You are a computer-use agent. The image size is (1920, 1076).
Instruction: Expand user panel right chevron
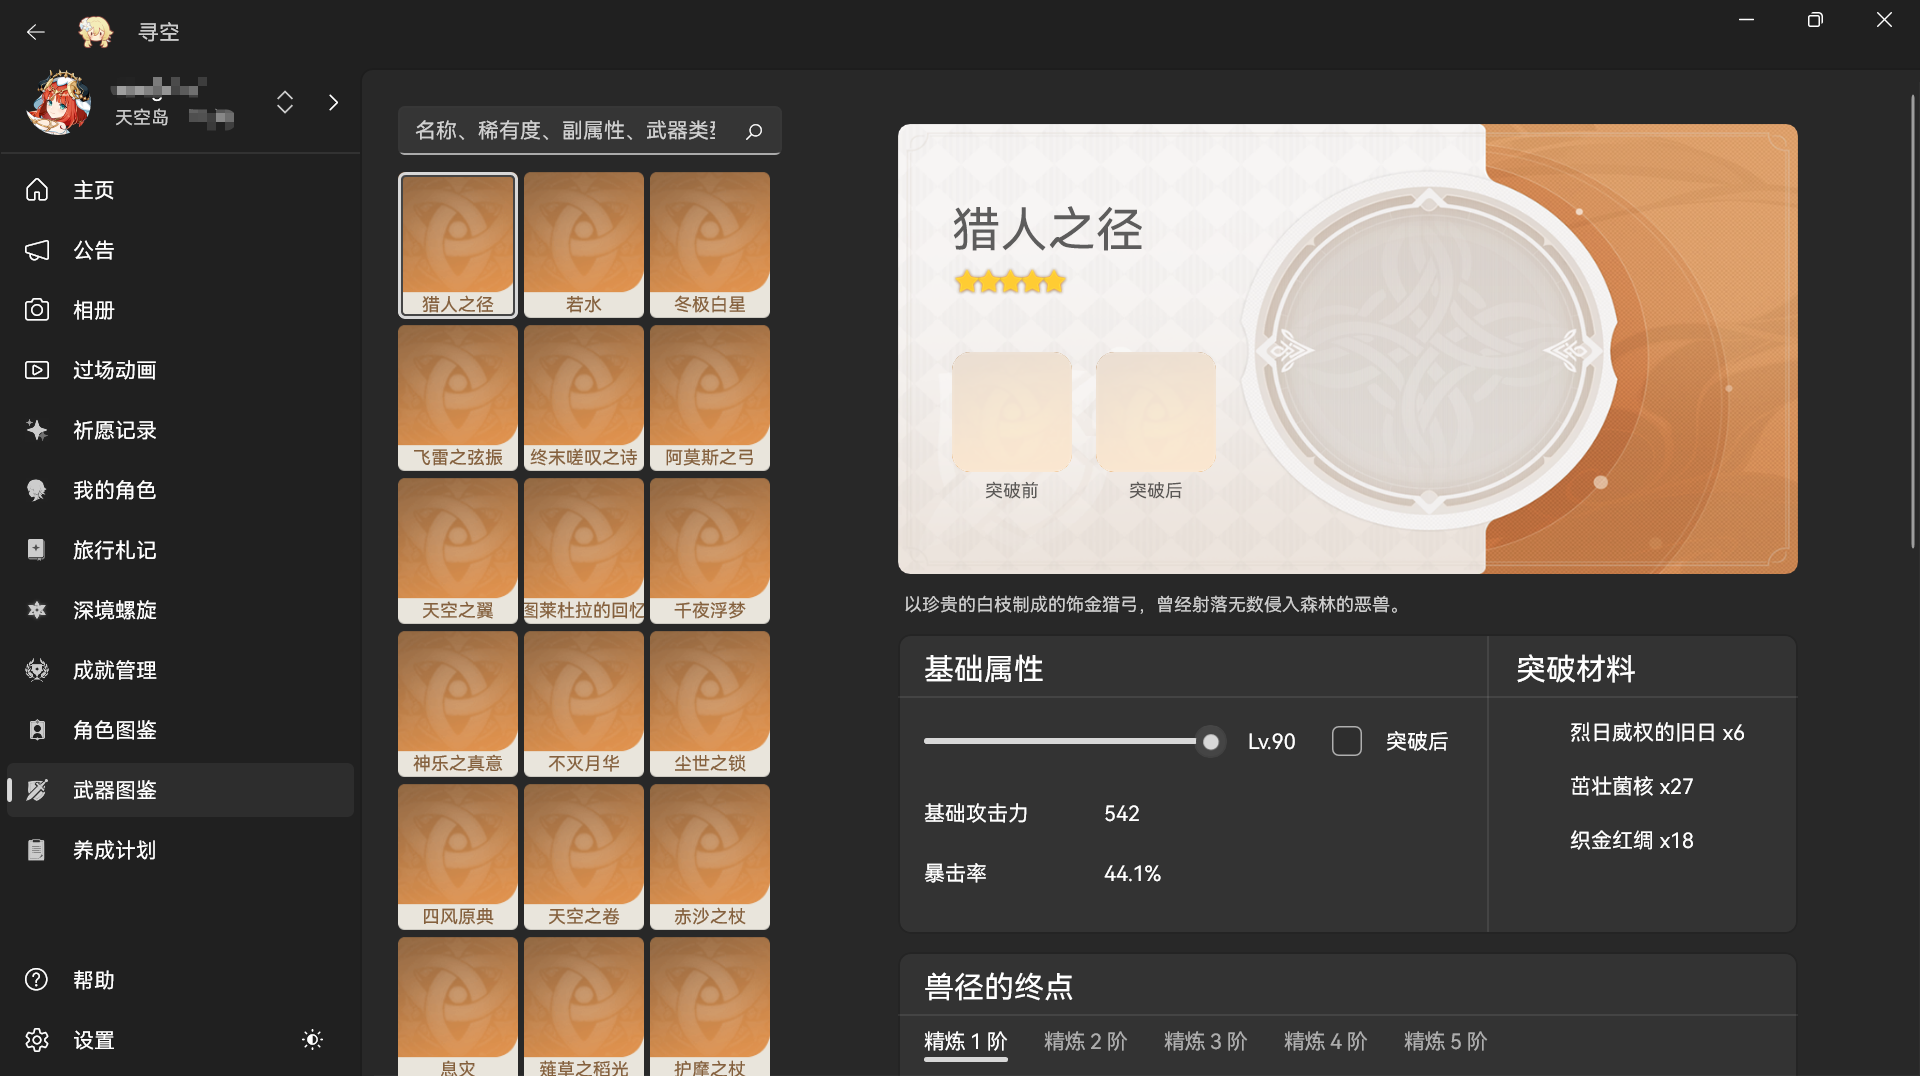333,102
